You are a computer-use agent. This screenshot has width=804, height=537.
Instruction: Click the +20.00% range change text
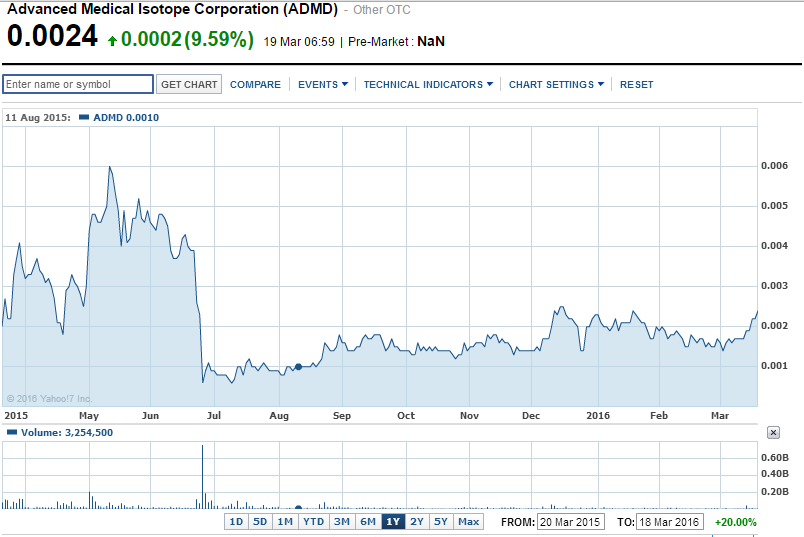click(x=736, y=522)
